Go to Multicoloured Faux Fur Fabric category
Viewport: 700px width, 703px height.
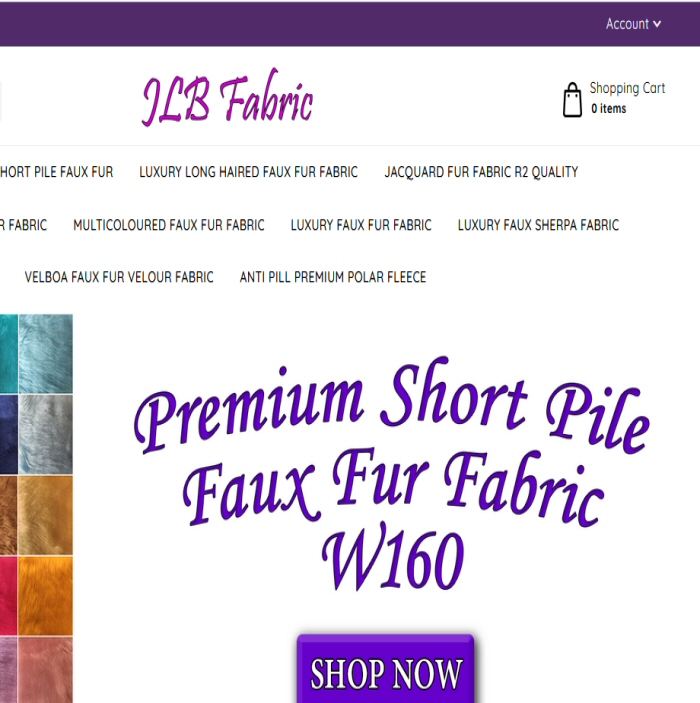pyautogui.click(x=169, y=225)
